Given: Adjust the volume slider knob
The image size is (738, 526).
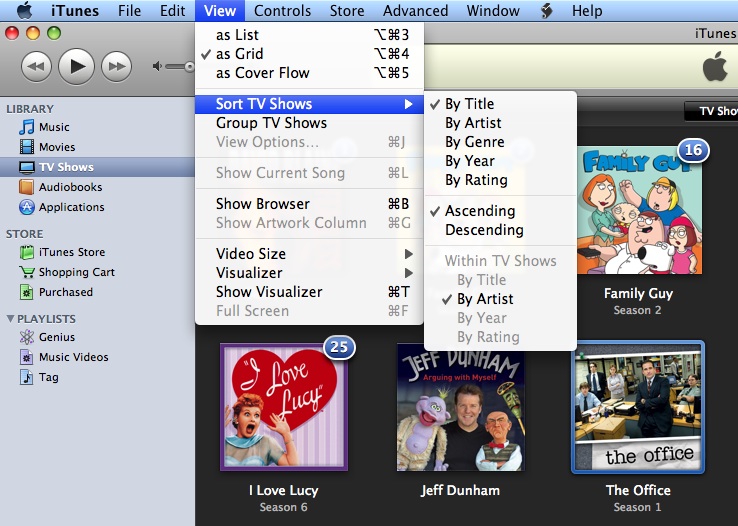Looking at the screenshot, I should point(189,67).
